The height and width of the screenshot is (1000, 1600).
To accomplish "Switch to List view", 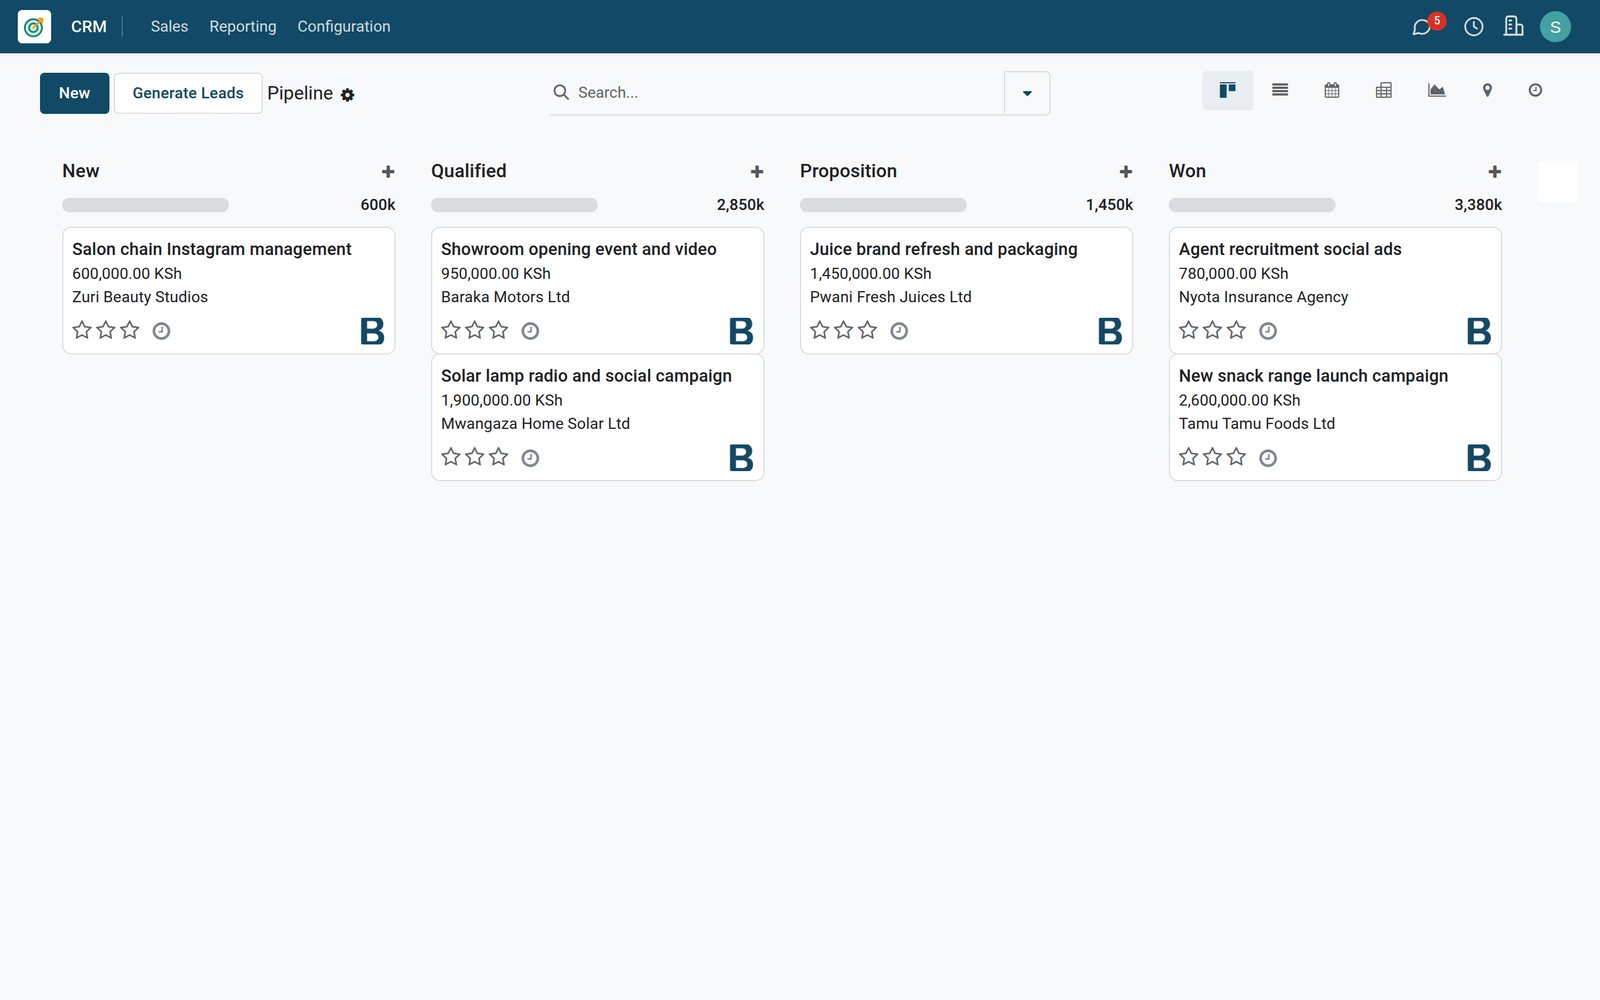I will click(1280, 91).
